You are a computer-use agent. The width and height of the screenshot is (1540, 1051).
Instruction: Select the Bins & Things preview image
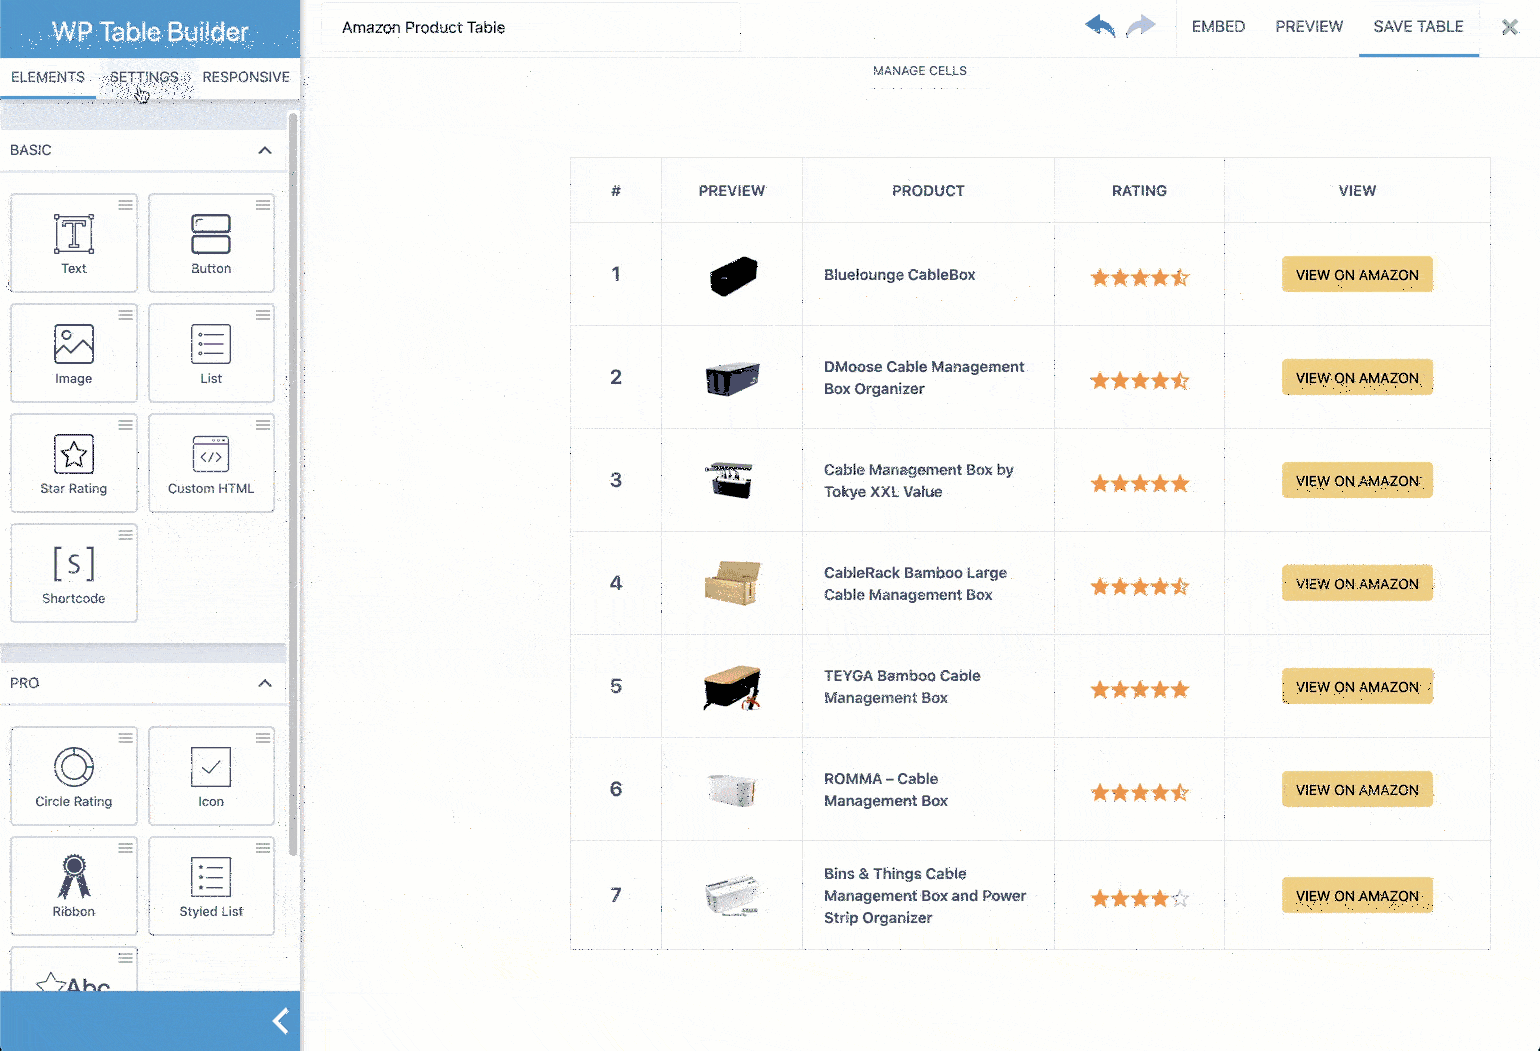pyautogui.click(x=732, y=896)
